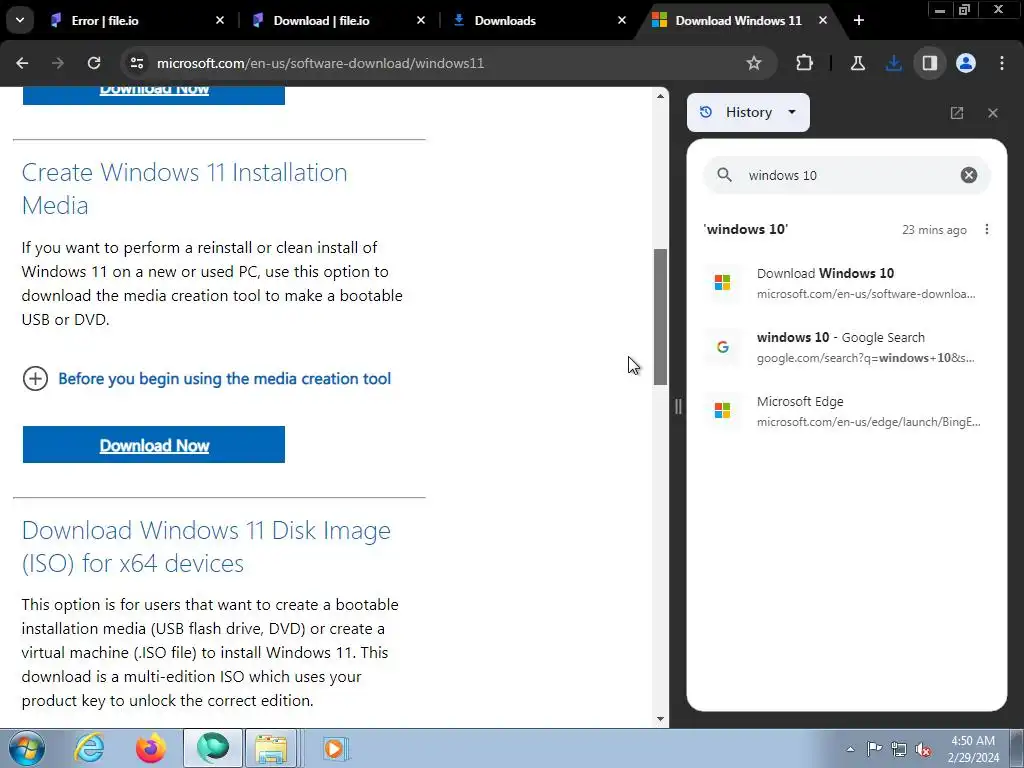Click 'Download Windows 11 Disk Image' heading

tap(206, 547)
